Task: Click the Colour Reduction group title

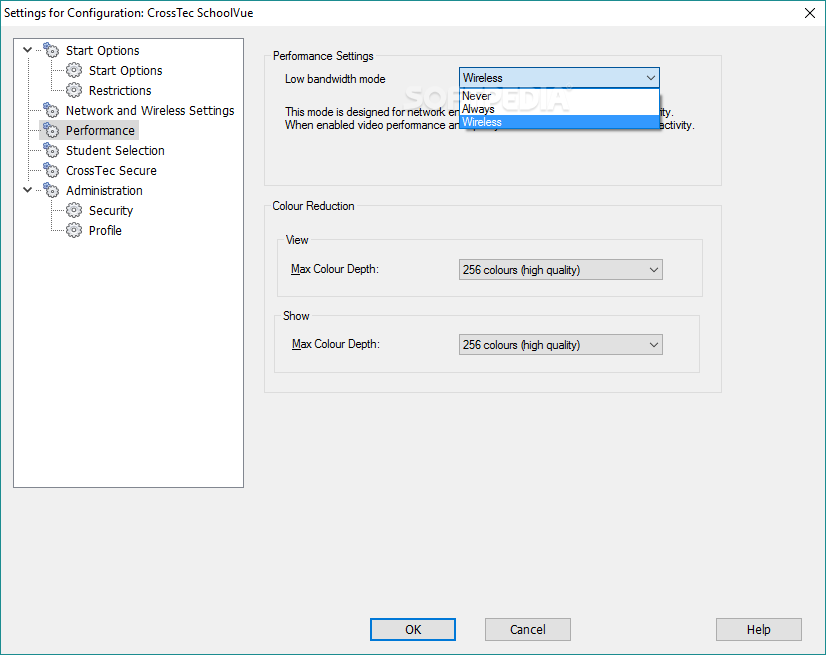Action: coord(313,206)
